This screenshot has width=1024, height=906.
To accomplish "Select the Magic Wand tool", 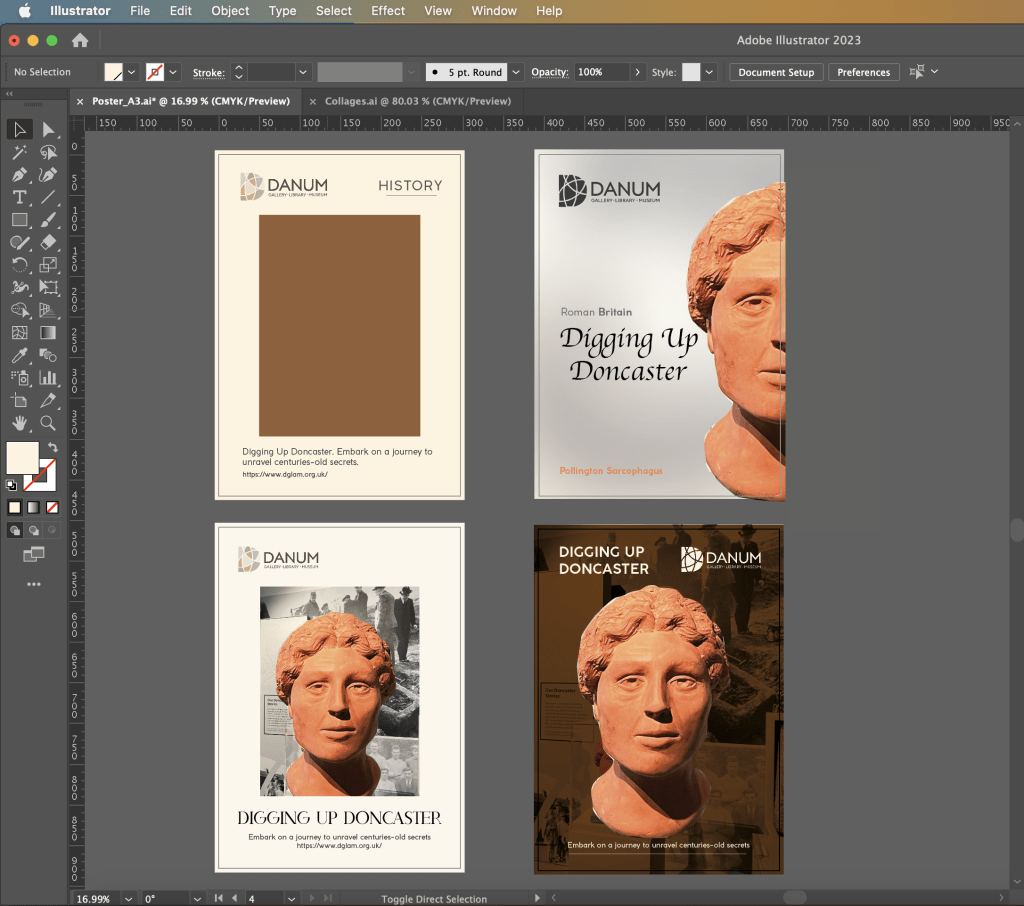I will pyautogui.click(x=19, y=152).
